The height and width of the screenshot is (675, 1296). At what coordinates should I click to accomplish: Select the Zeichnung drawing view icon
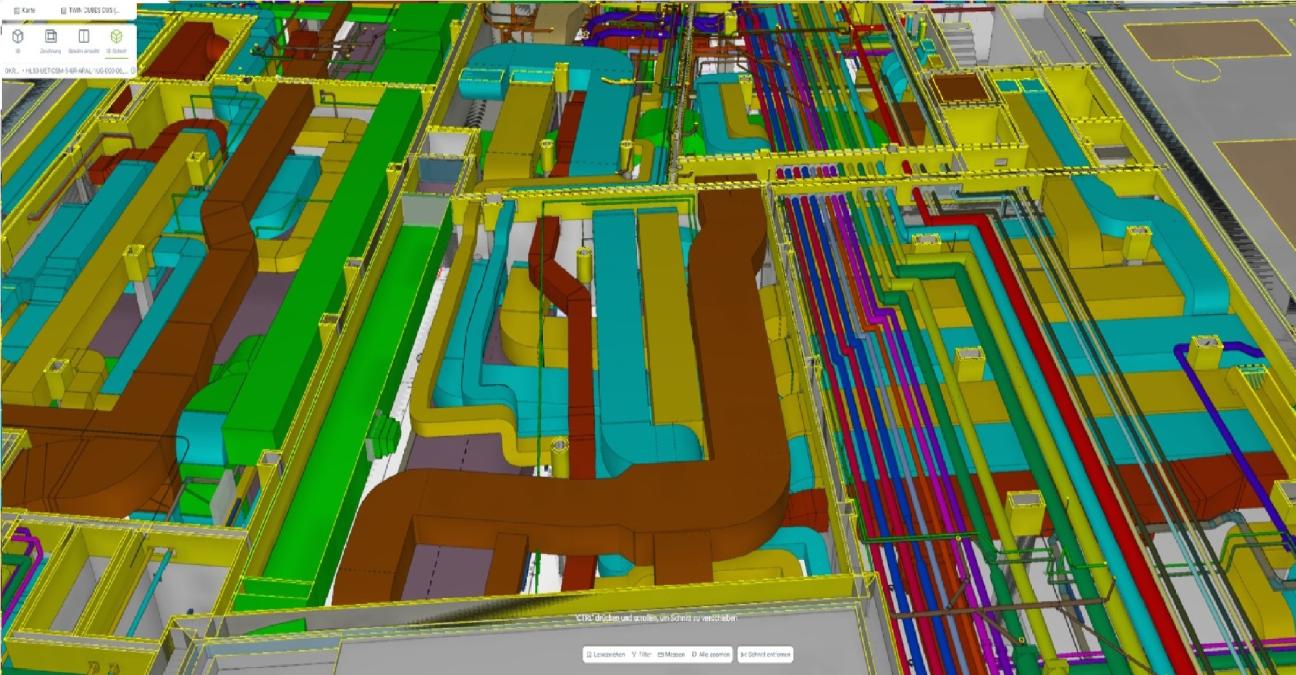point(50,39)
